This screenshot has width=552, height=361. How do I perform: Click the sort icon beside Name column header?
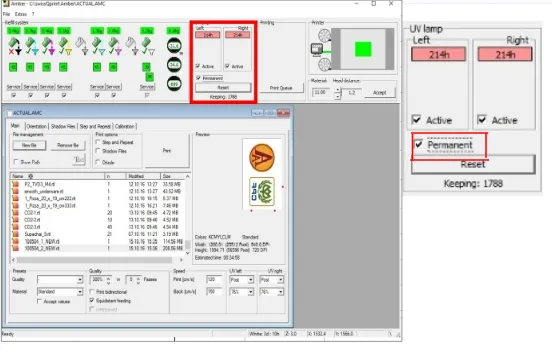31,176
